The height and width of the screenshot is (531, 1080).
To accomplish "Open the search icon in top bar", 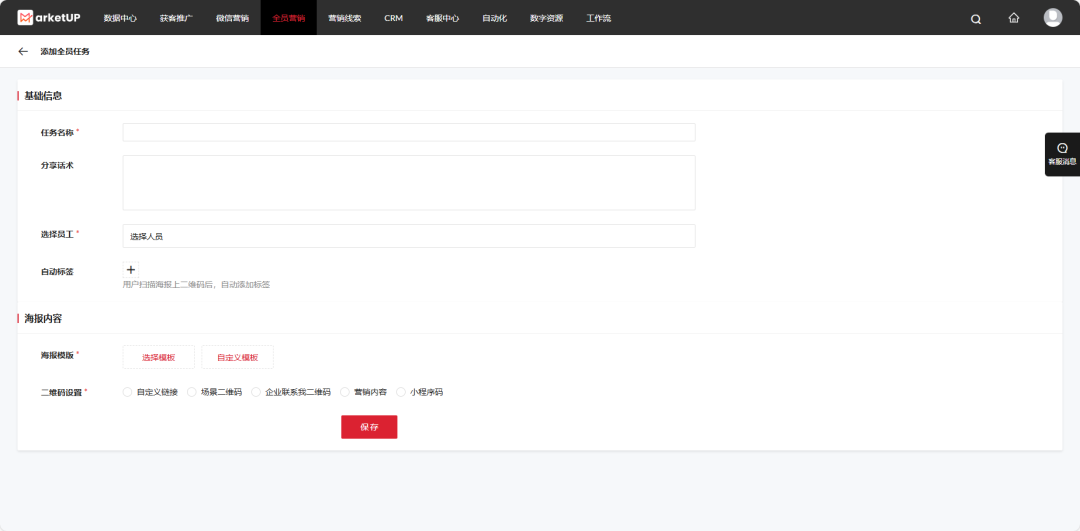I will coord(976,19).
